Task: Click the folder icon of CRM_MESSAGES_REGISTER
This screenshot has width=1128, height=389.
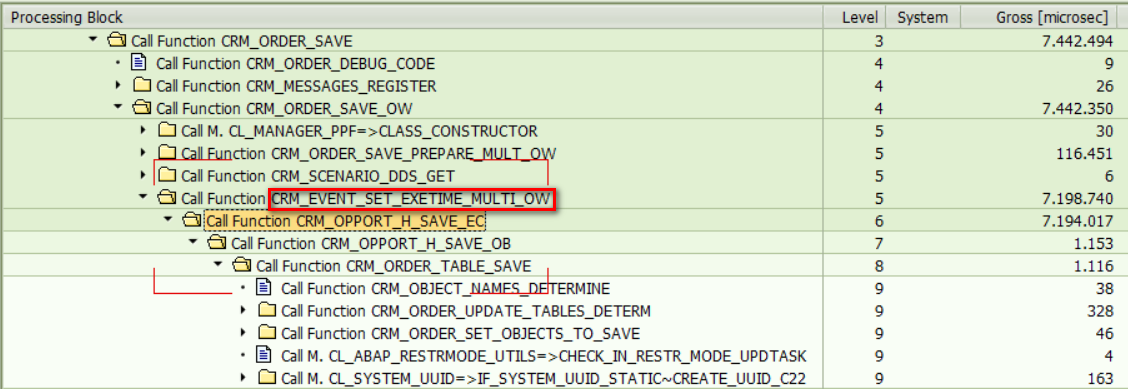Action: point(142,86)
